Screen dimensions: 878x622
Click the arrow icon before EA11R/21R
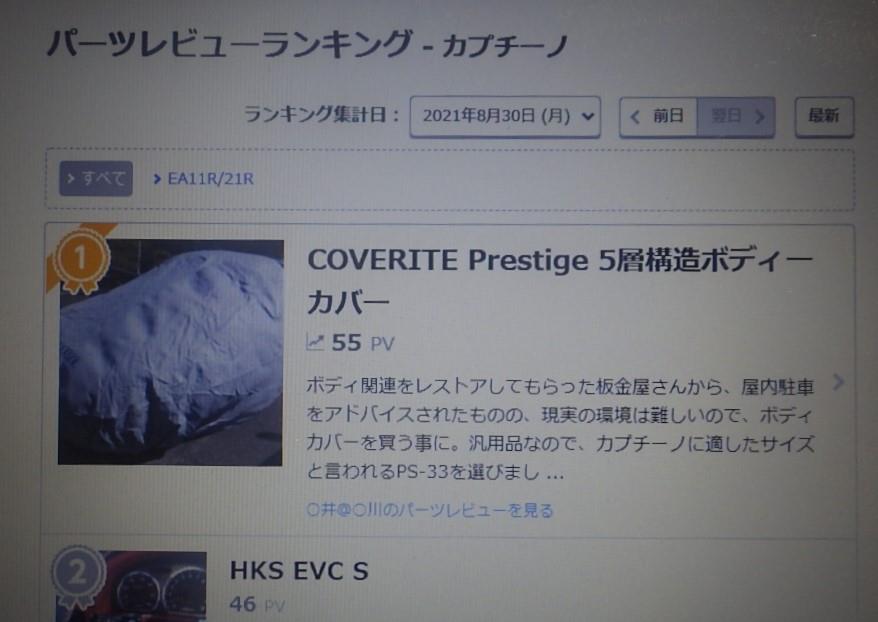tap(157, 179)
